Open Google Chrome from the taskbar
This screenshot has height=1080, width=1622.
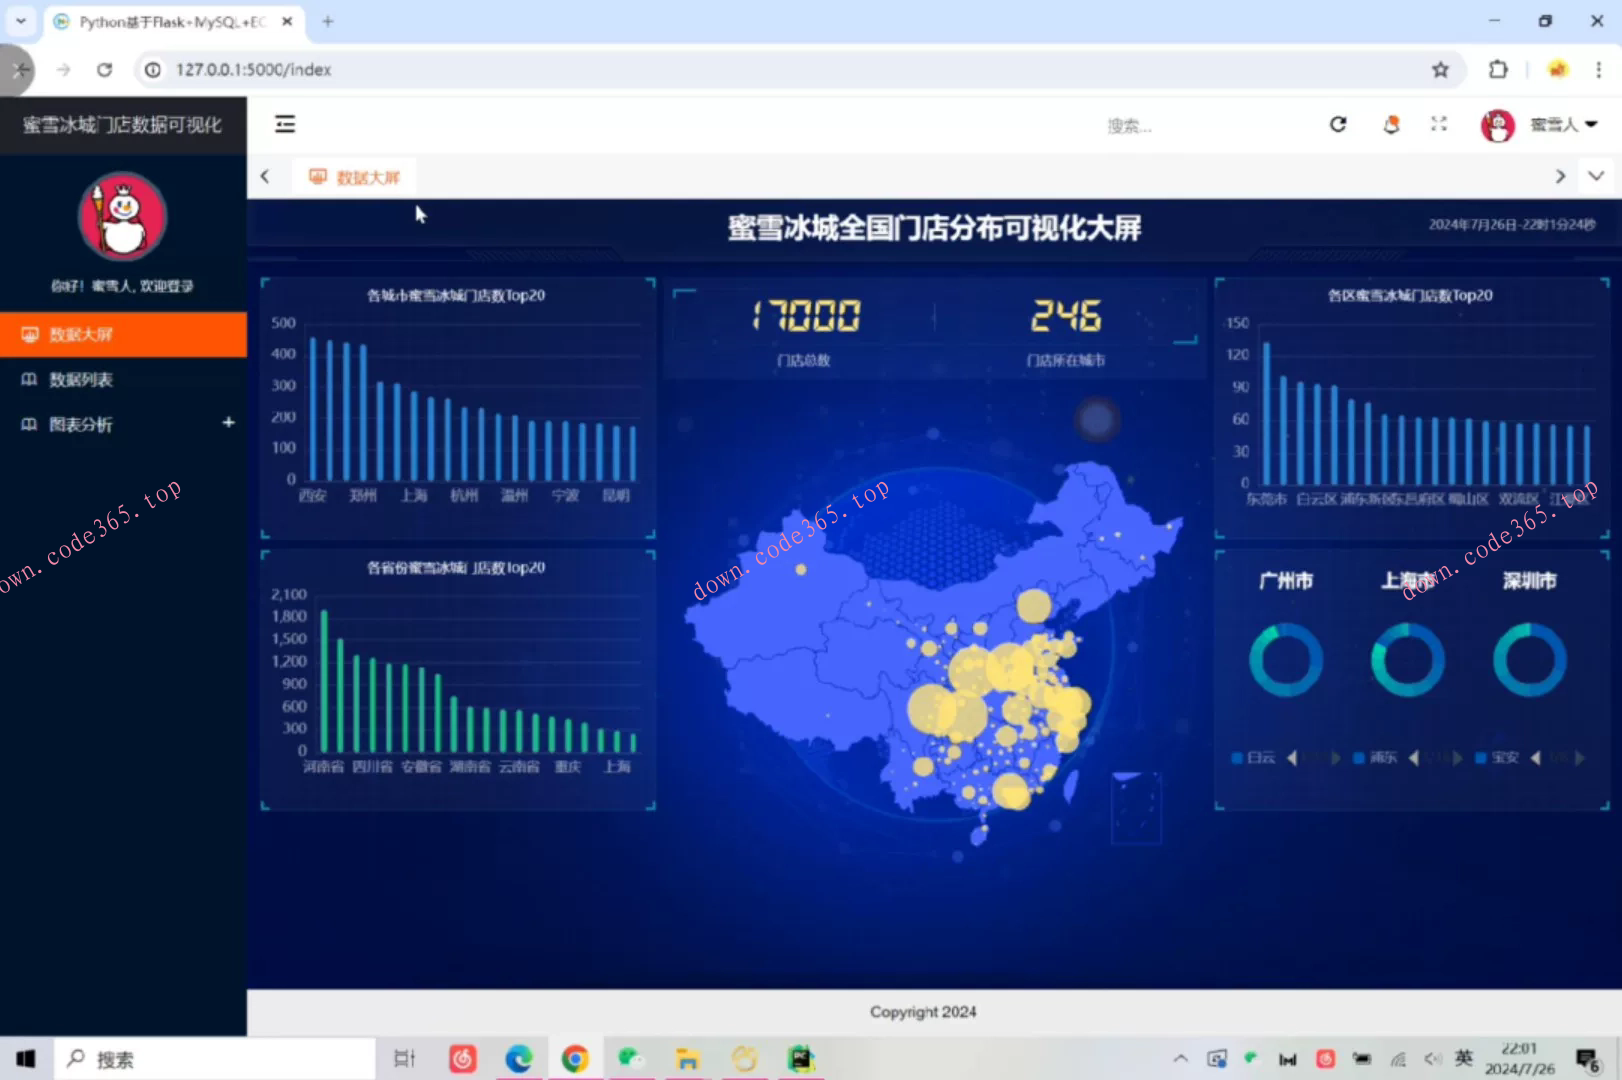pos(575,1059)
